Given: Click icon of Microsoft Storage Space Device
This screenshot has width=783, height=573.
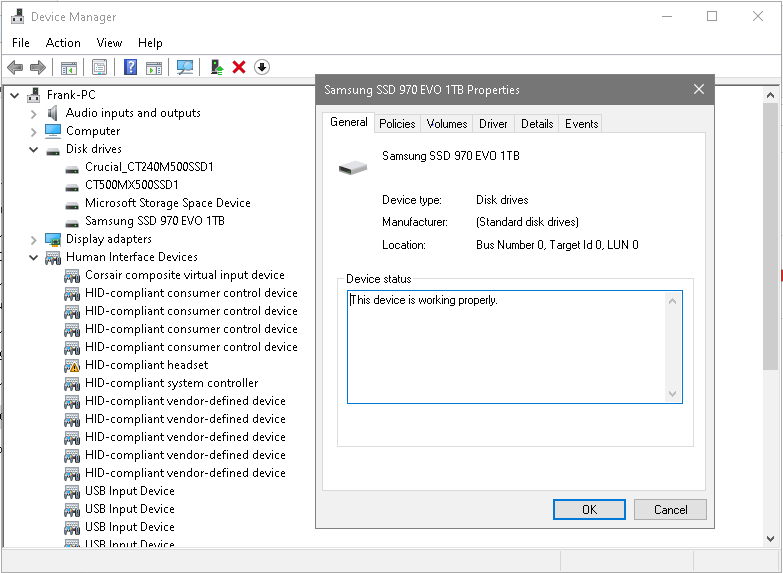Looking at the screenshot, I should point(72,205).
